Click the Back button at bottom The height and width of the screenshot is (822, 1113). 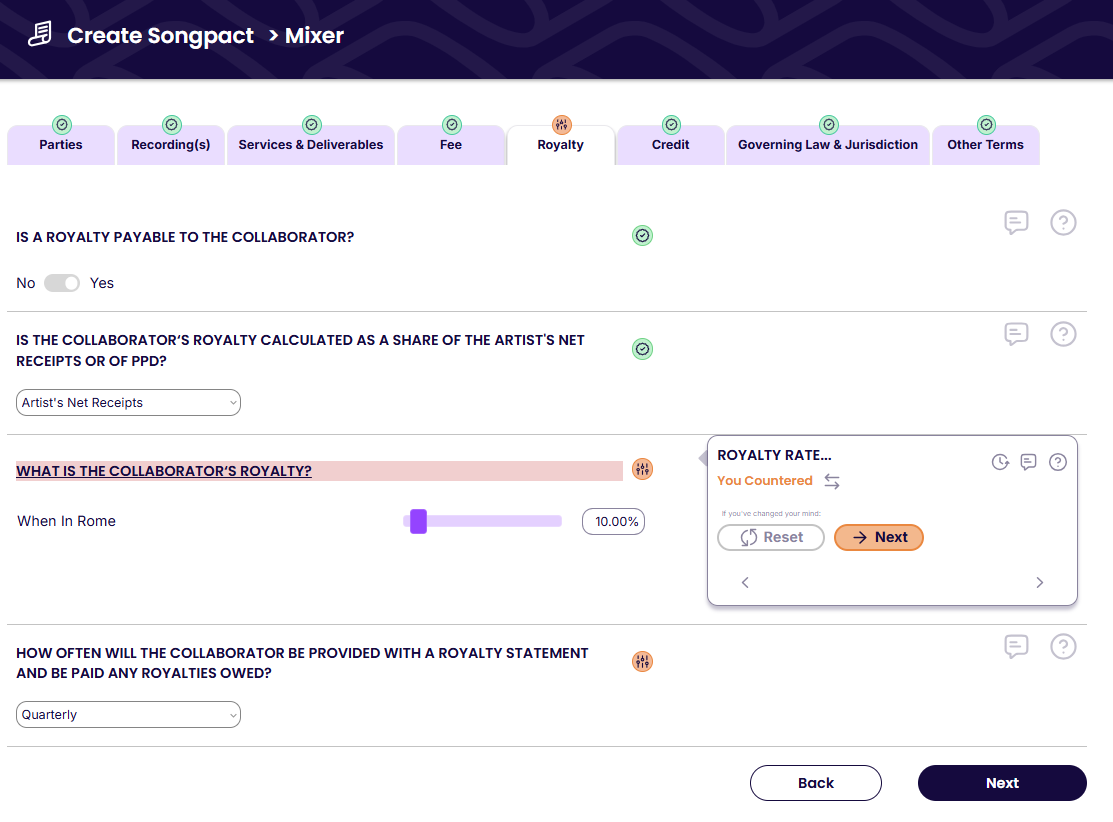point(816,783)
